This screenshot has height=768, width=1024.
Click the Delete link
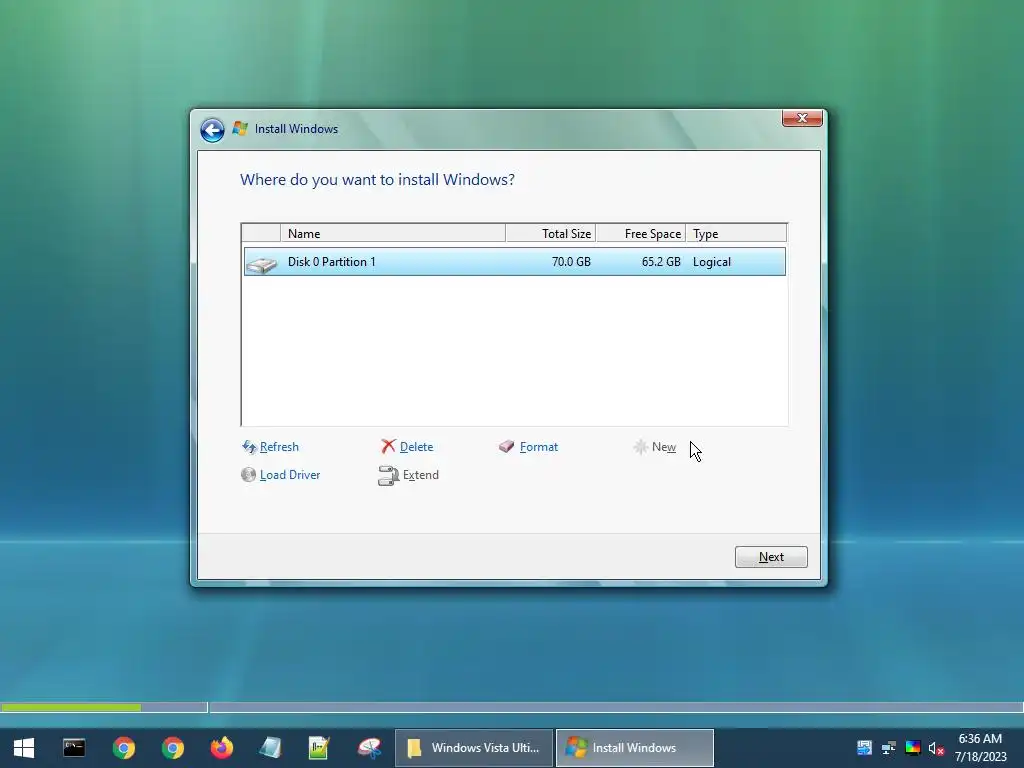(416, 447)
